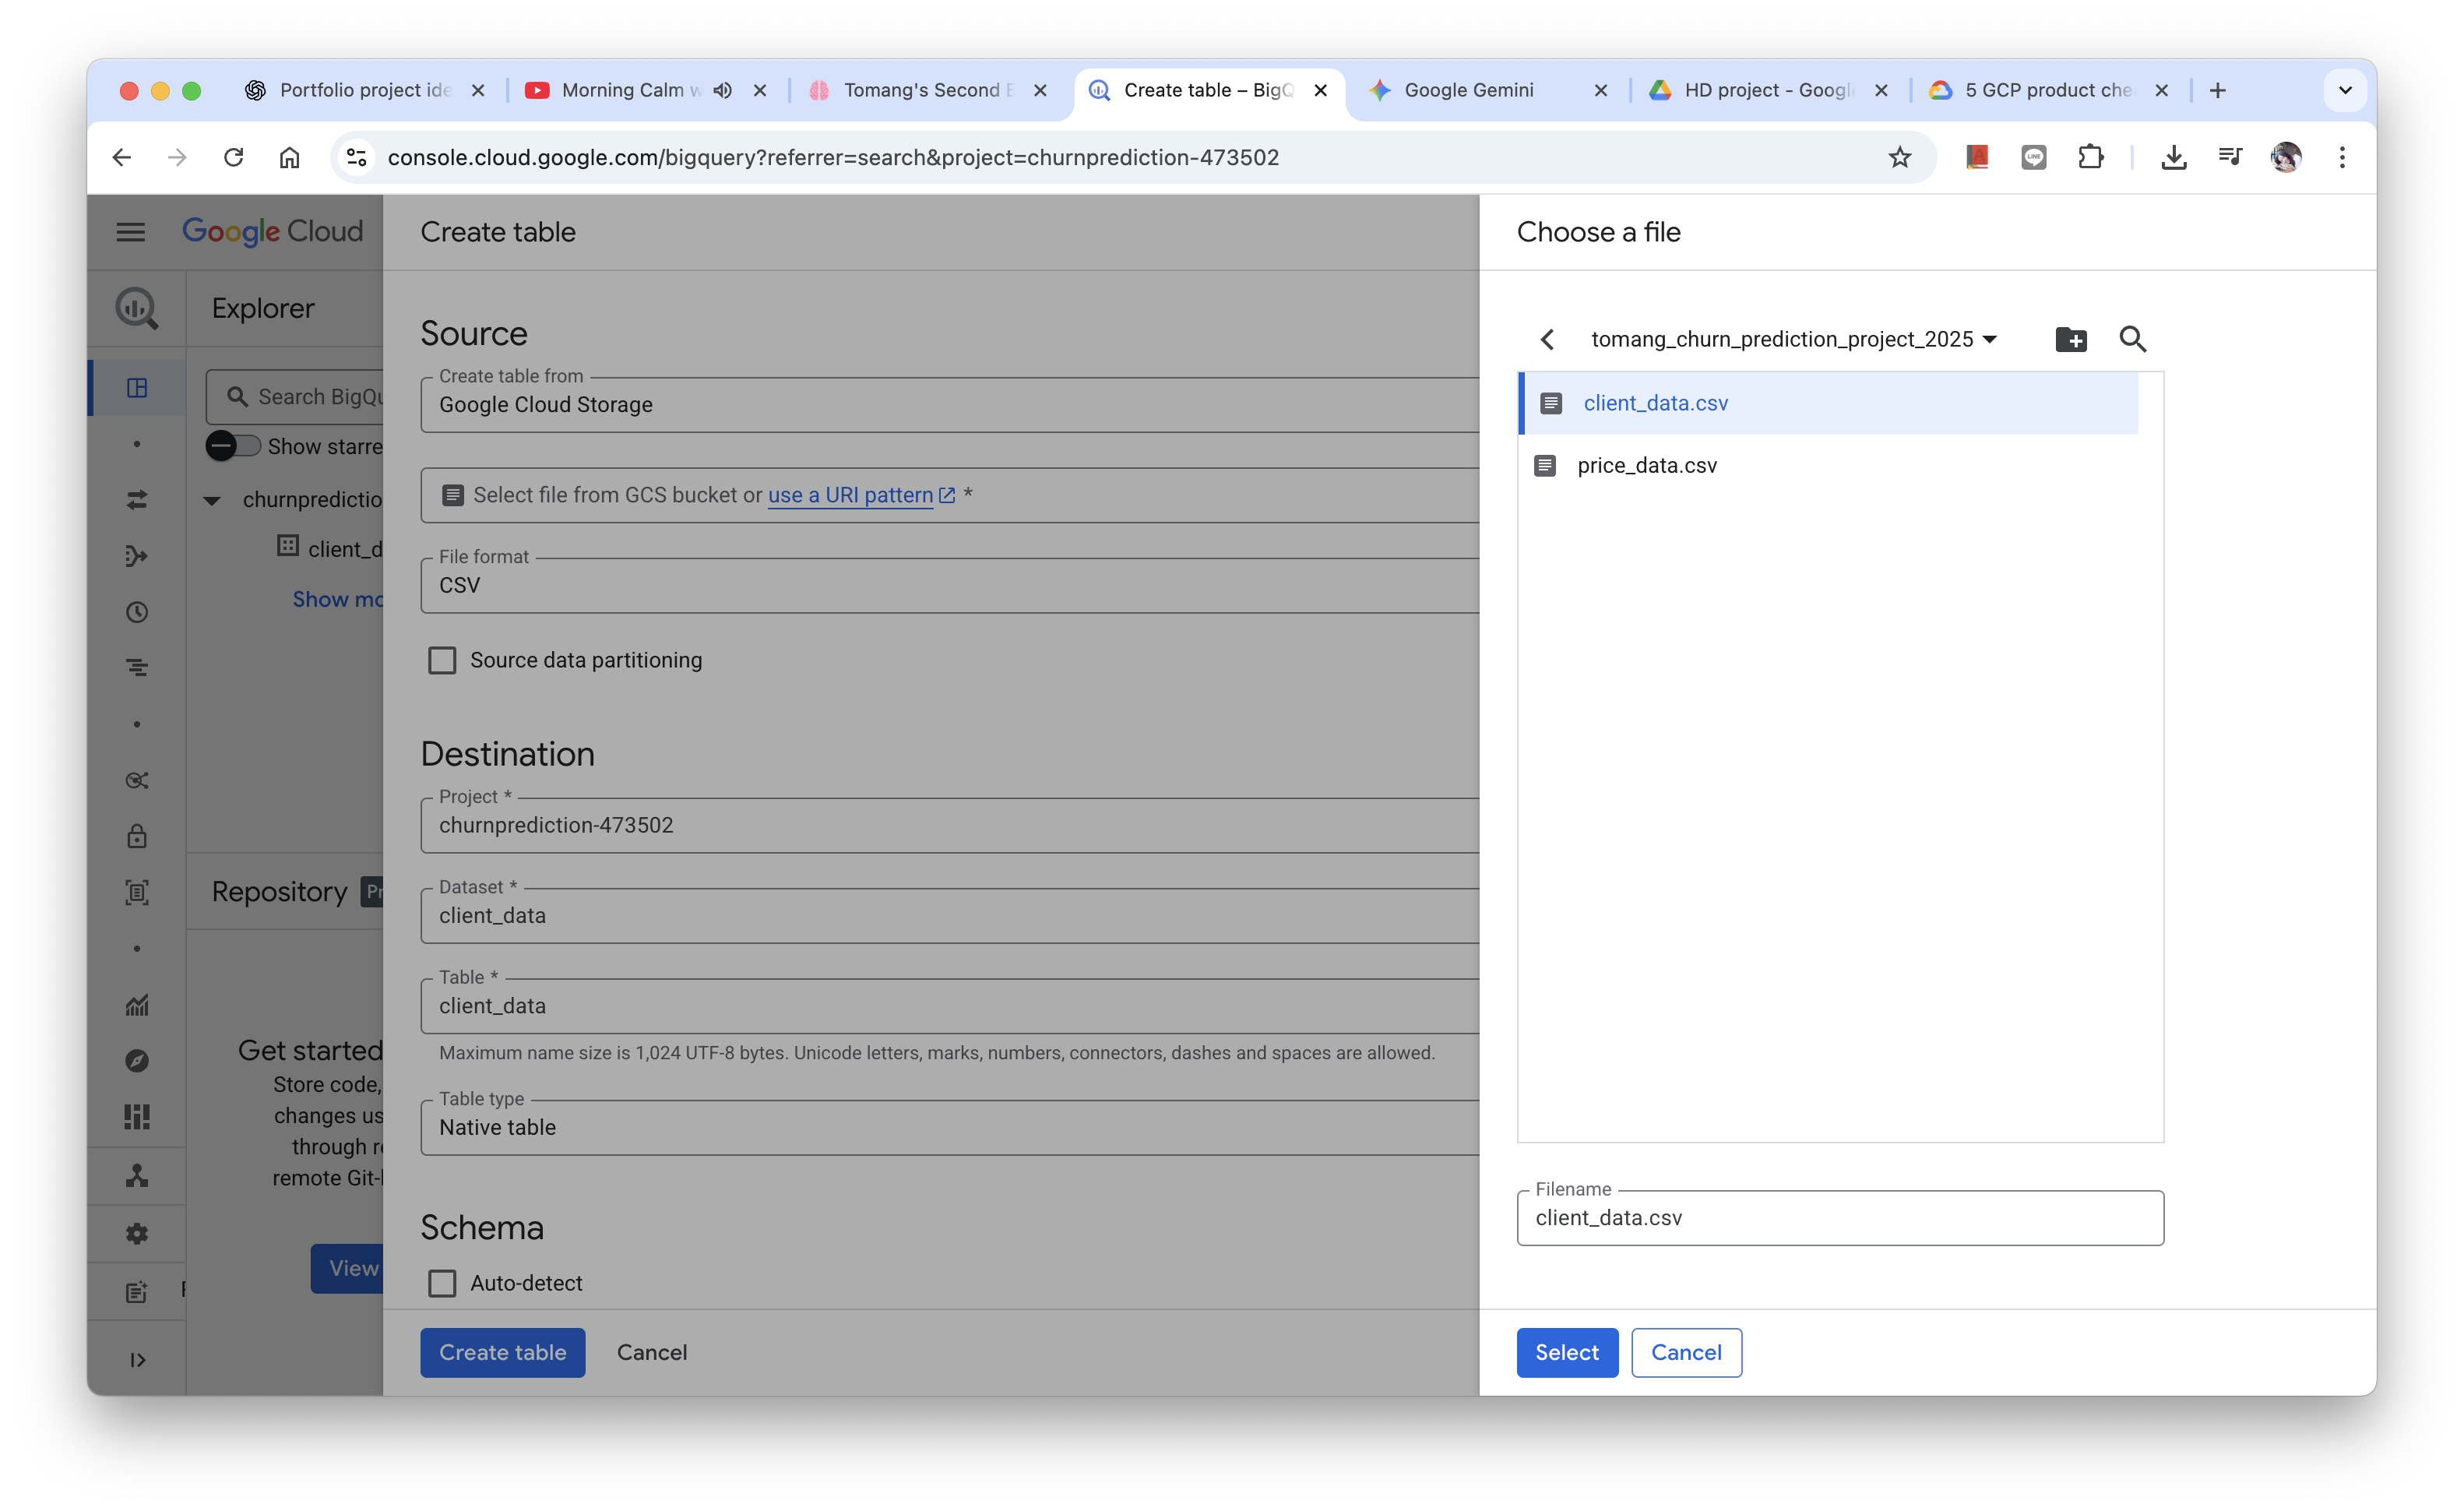Click the search files magnifier icon
This screenshot has width=2464, height=1511.
tap(2132, 339)
